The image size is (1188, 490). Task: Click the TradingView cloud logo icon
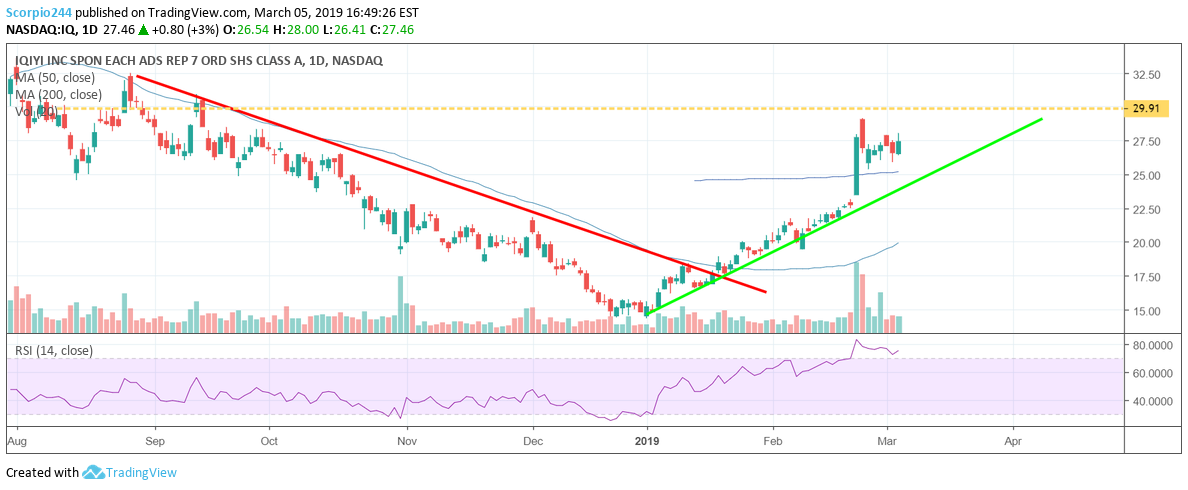point(95,472)
